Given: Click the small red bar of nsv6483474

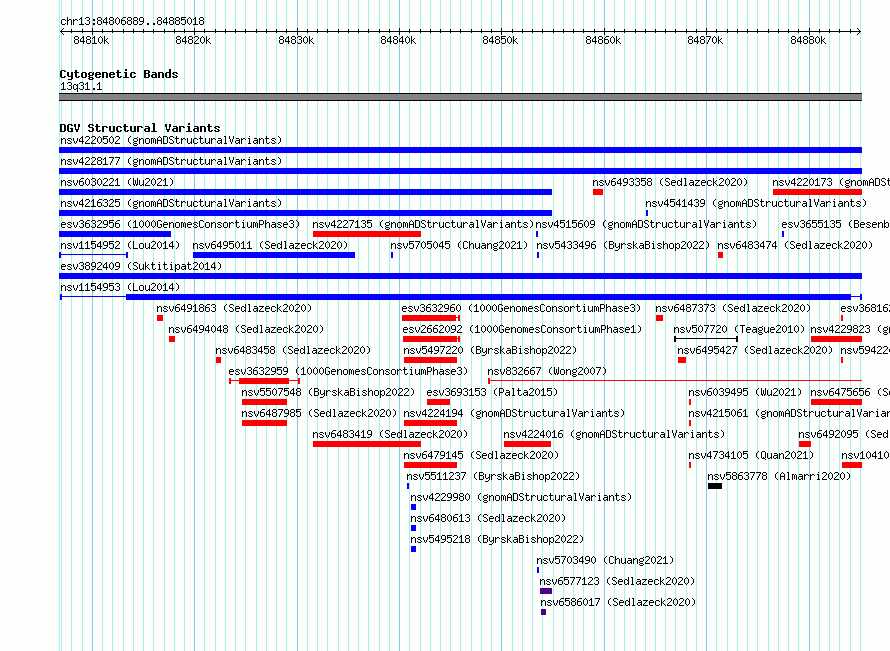Looking at the screenshot, I should (x=720, y=255).
